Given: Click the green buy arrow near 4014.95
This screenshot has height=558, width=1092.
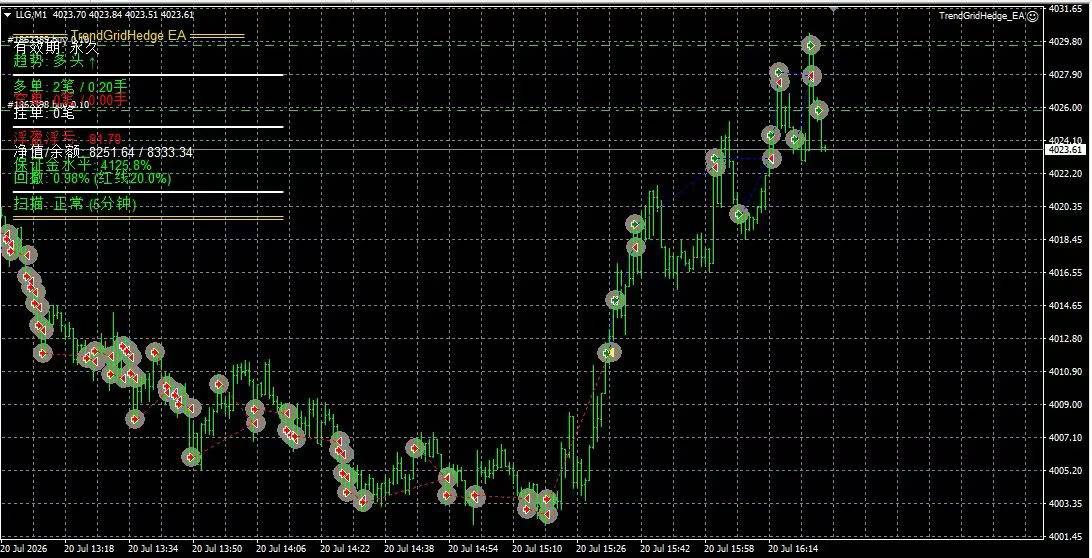Looking at the screenshot, I should click(616, 300).
